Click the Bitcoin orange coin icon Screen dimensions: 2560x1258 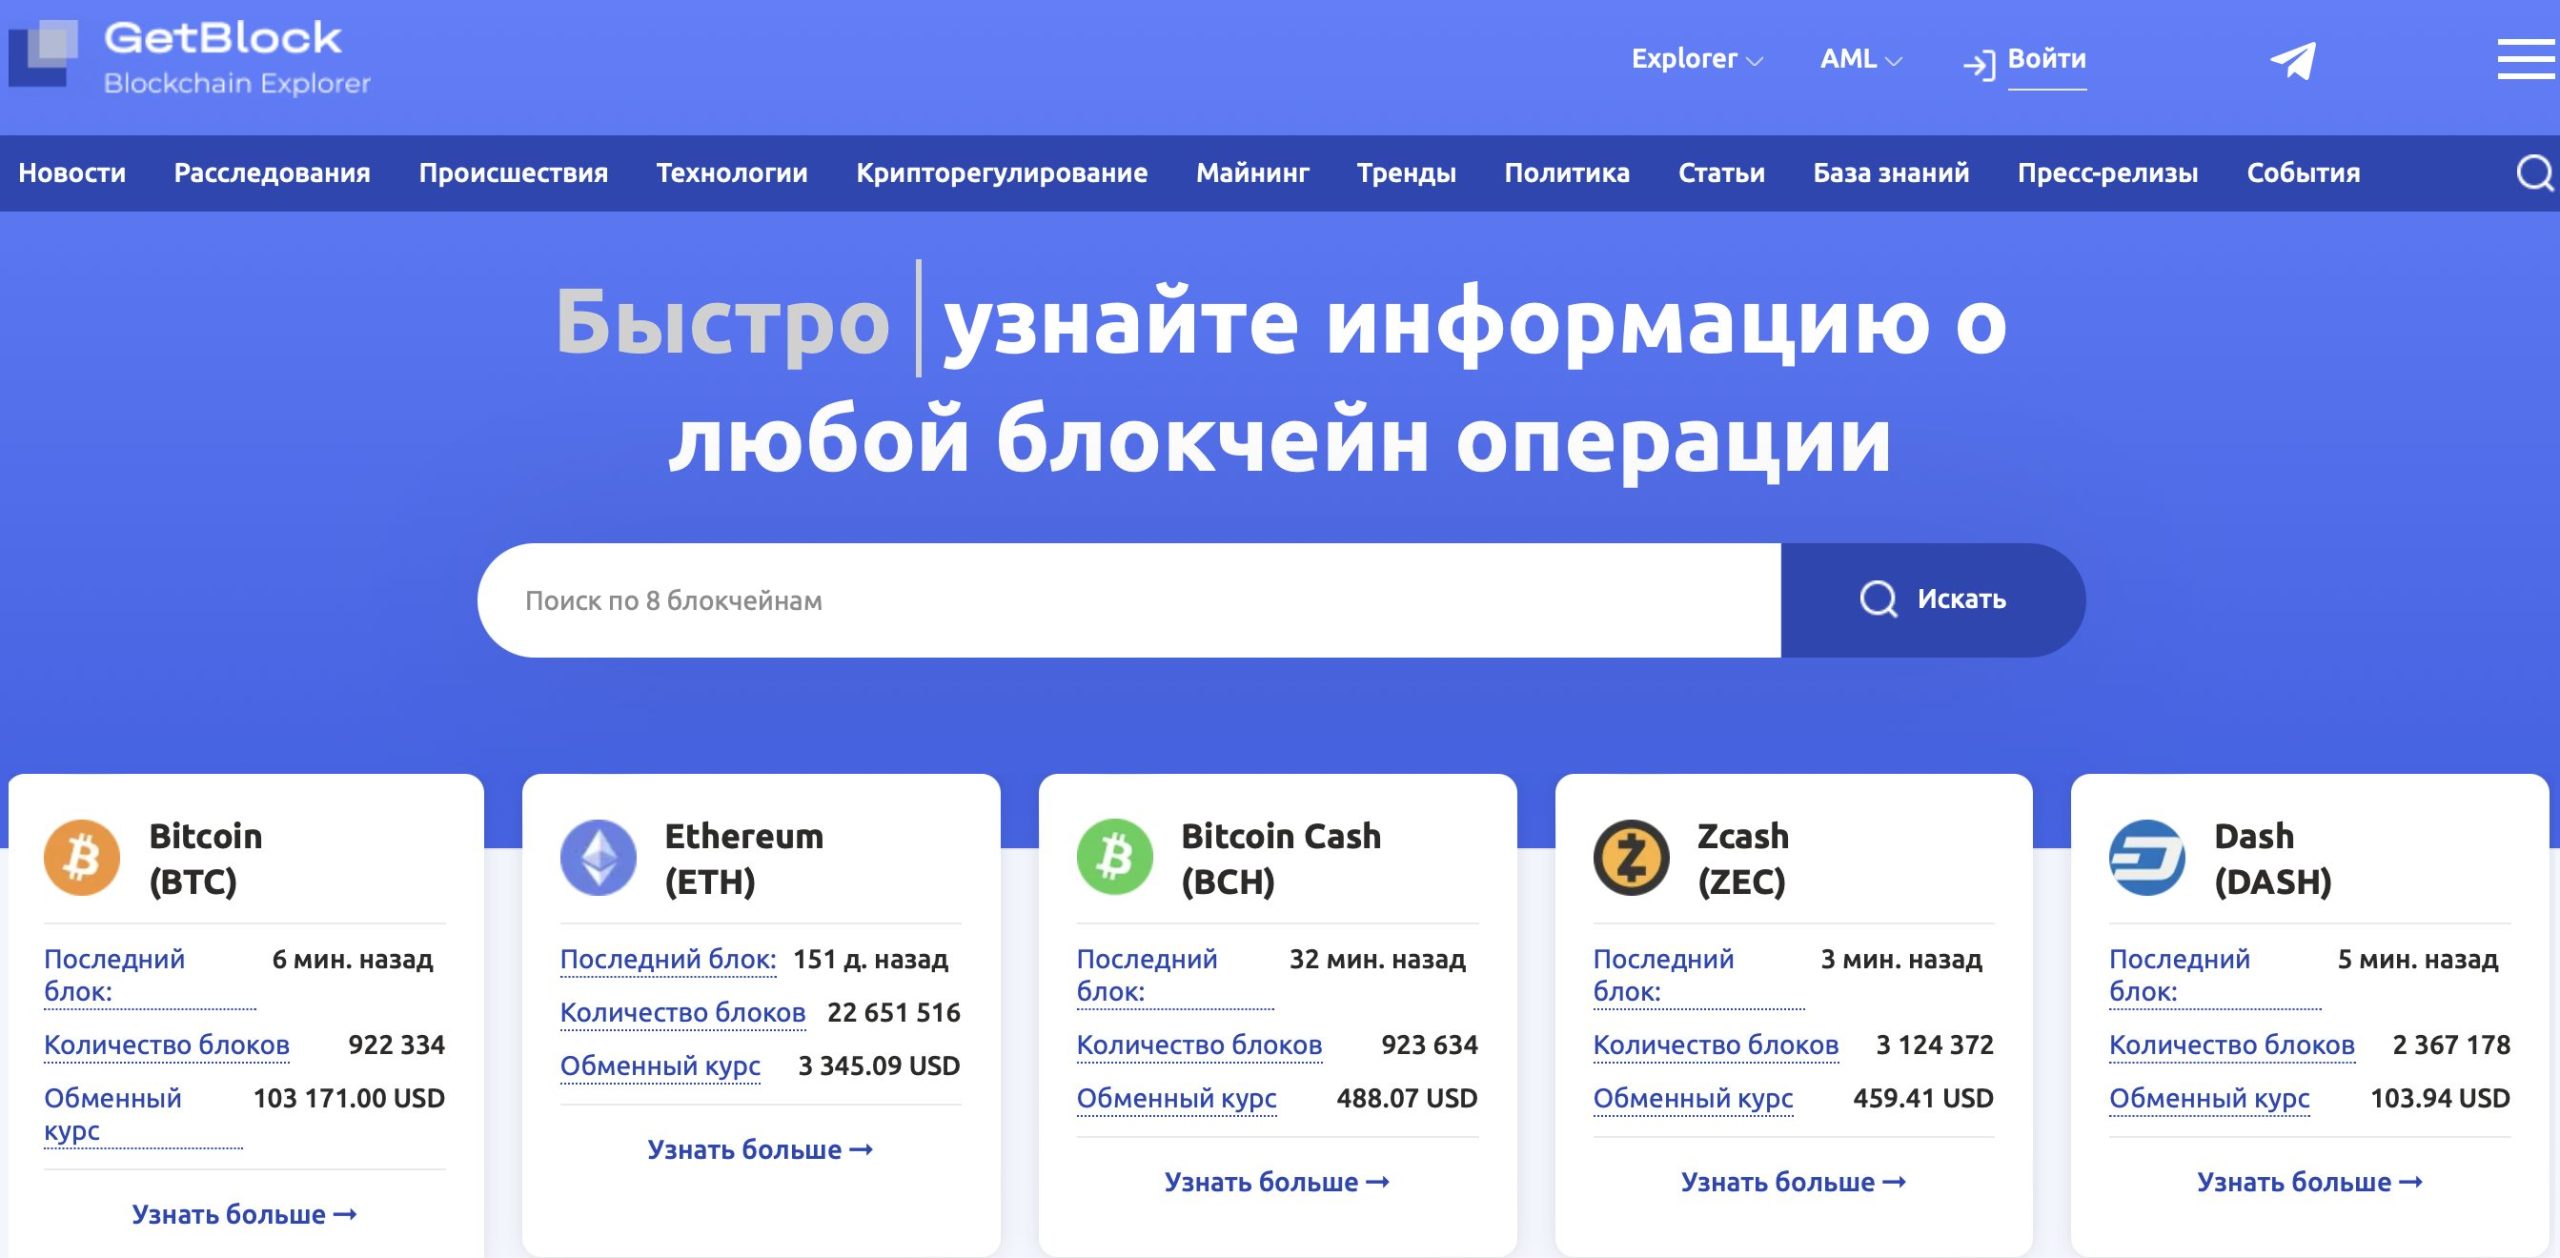82,858
